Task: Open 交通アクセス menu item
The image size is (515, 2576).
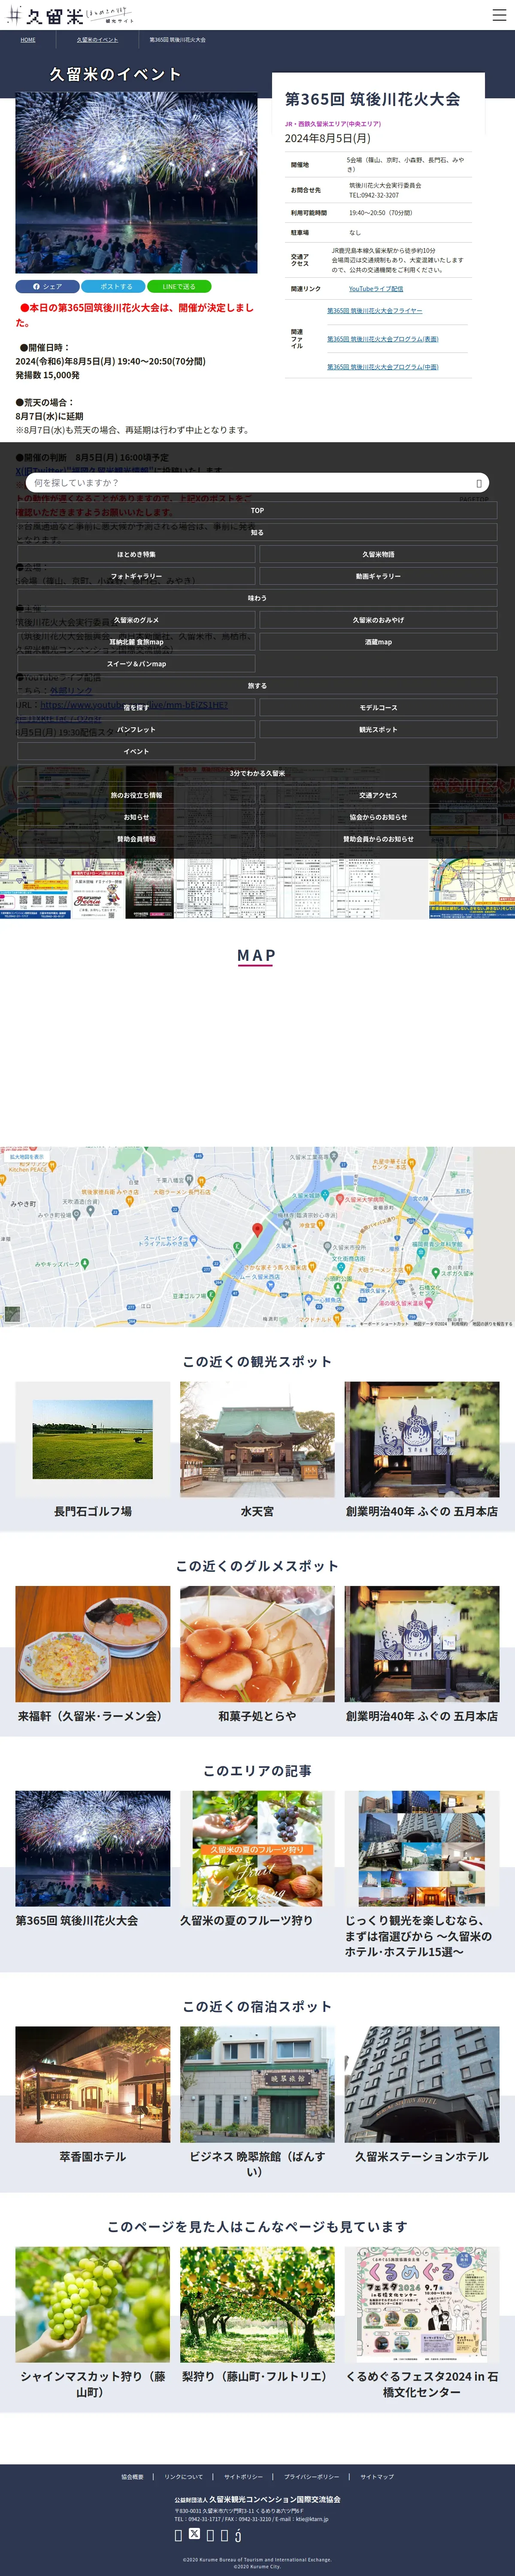Action: click(378, 796)
